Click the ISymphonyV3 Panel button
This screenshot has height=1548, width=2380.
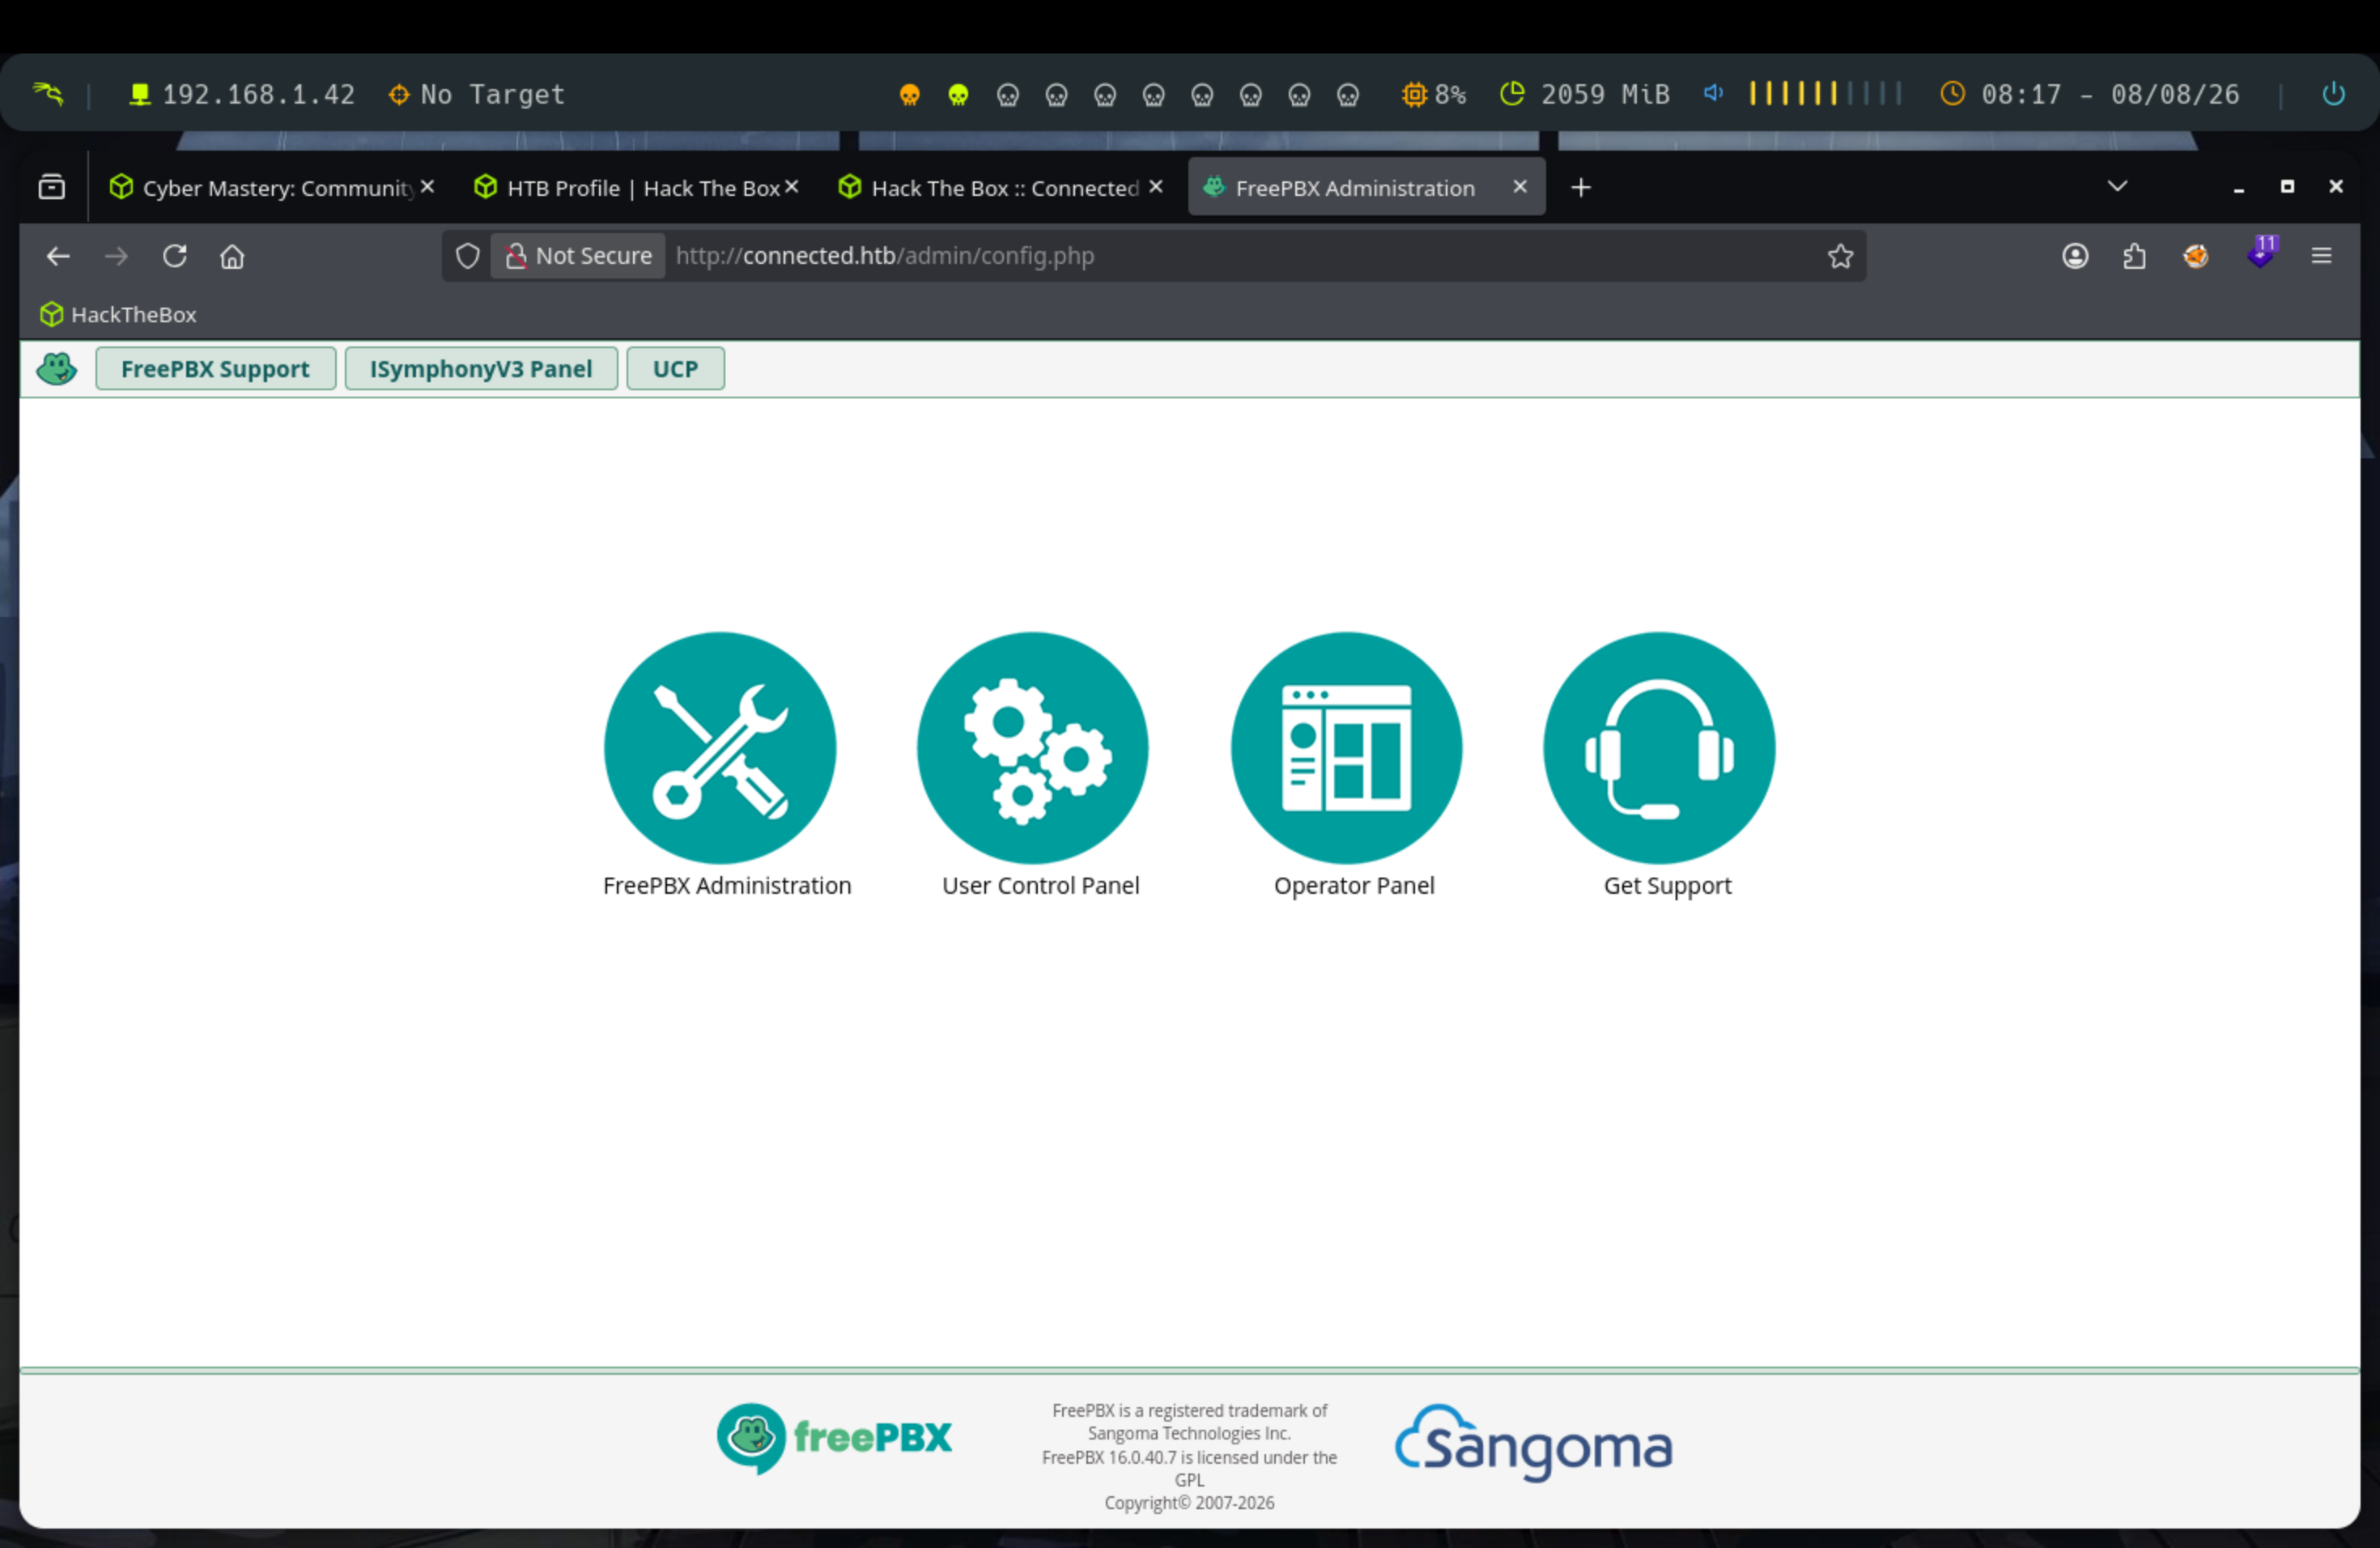click(481, 369)
